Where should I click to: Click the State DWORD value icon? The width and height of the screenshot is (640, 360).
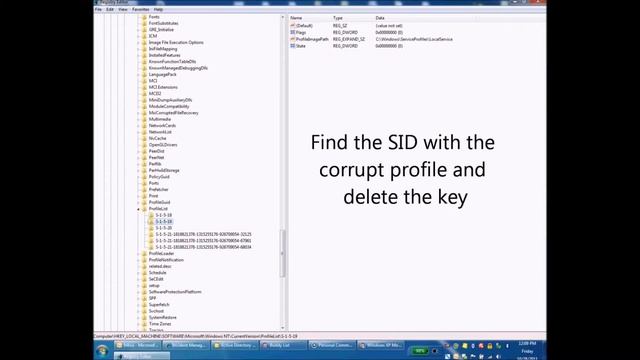293,46
